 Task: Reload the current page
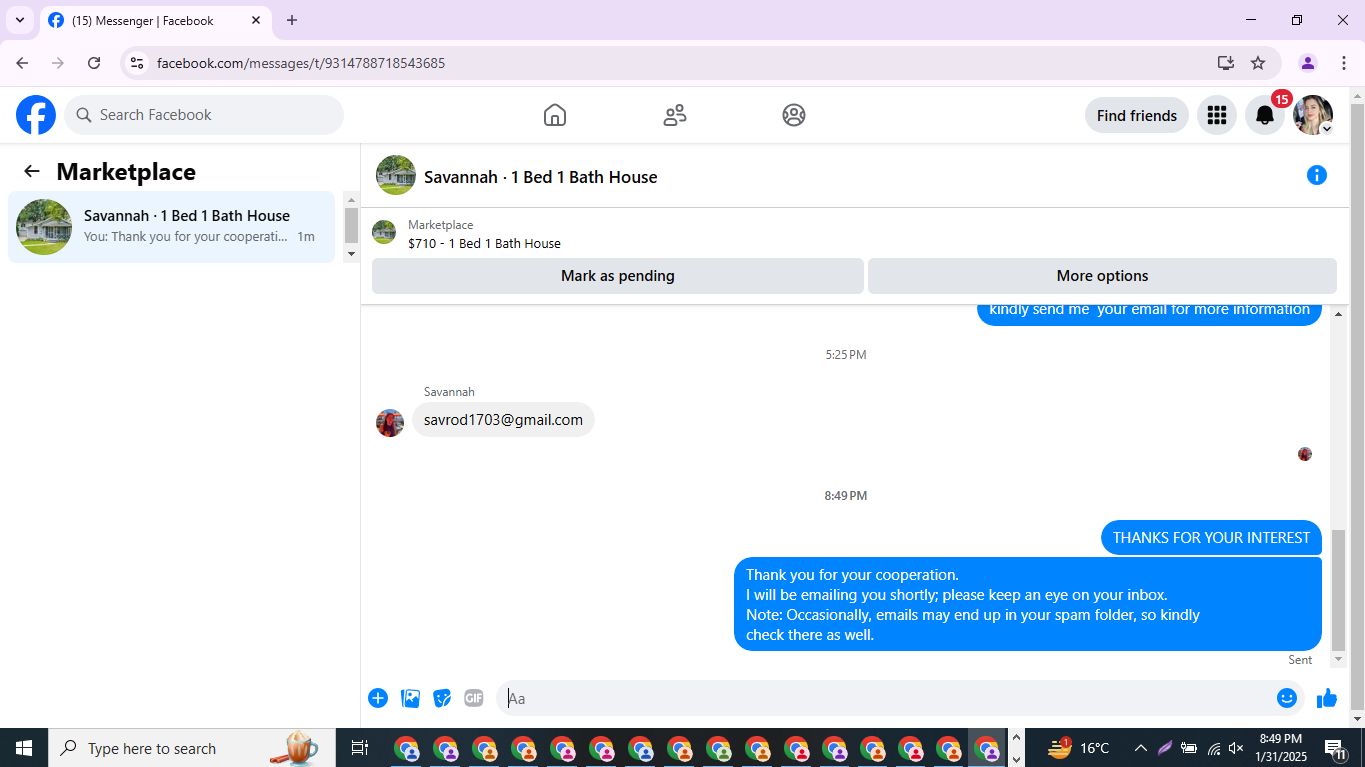pos(94,63)
